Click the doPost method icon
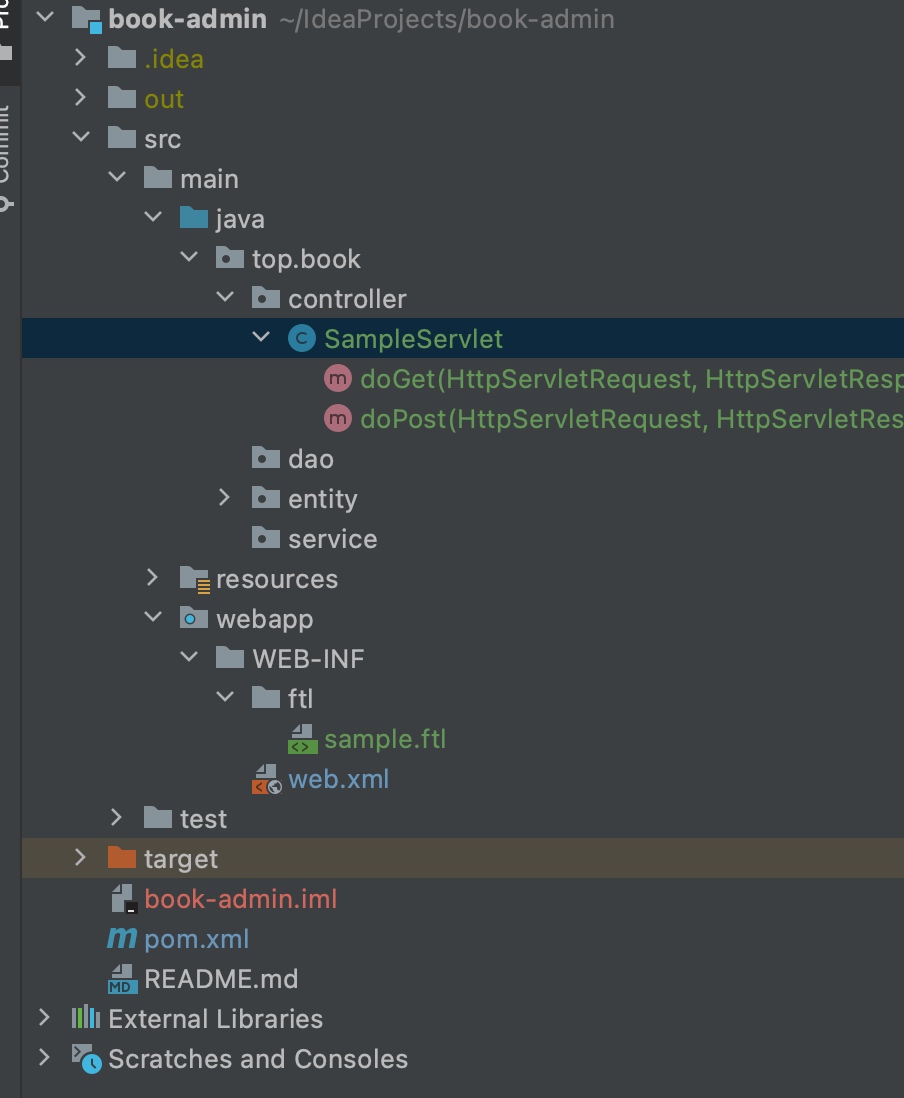The height and width of the screenshot is (1098, 904). [x=338, y=419]
